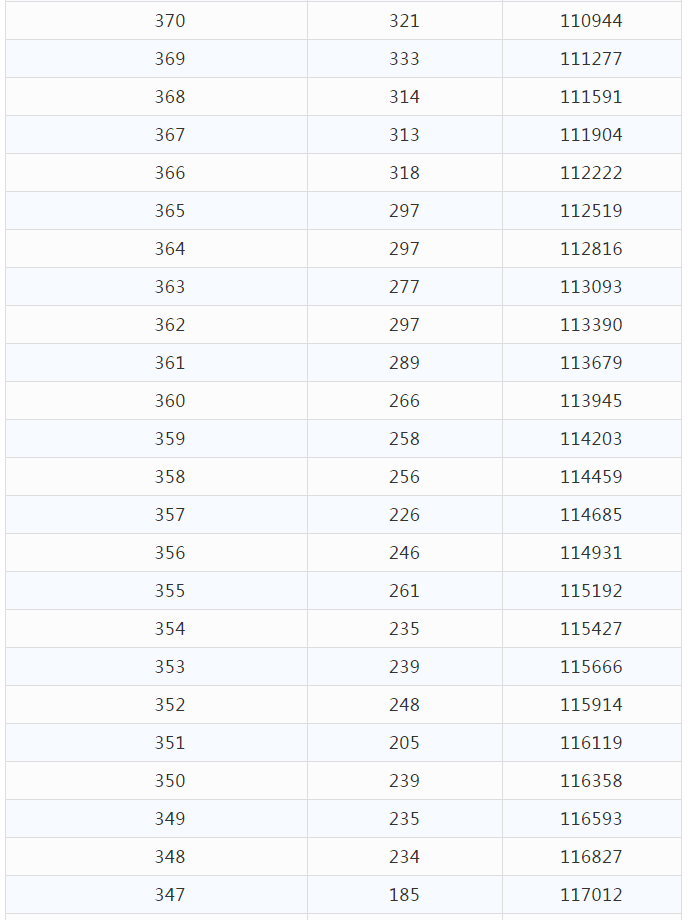The width and height of the screenshot is (693, 920).
Task: Click the score cell 370
Action: (x=170, y=21)
